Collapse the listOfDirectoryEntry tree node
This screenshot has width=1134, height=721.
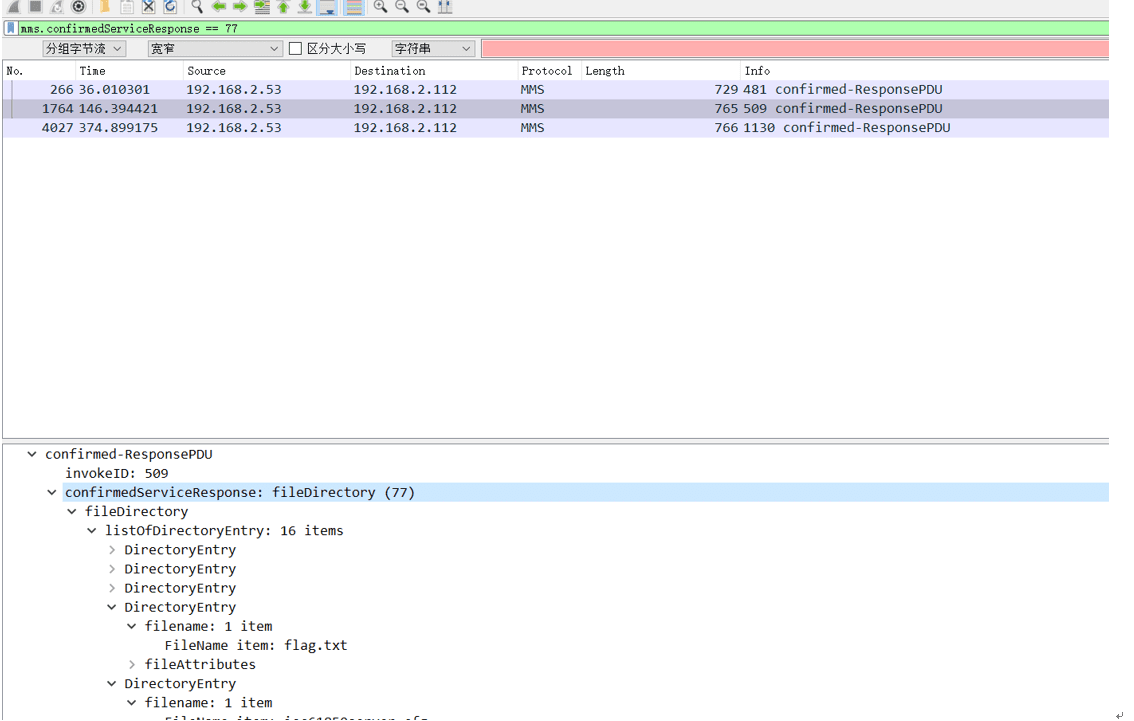pyautogui.click(x=92, y=531)
